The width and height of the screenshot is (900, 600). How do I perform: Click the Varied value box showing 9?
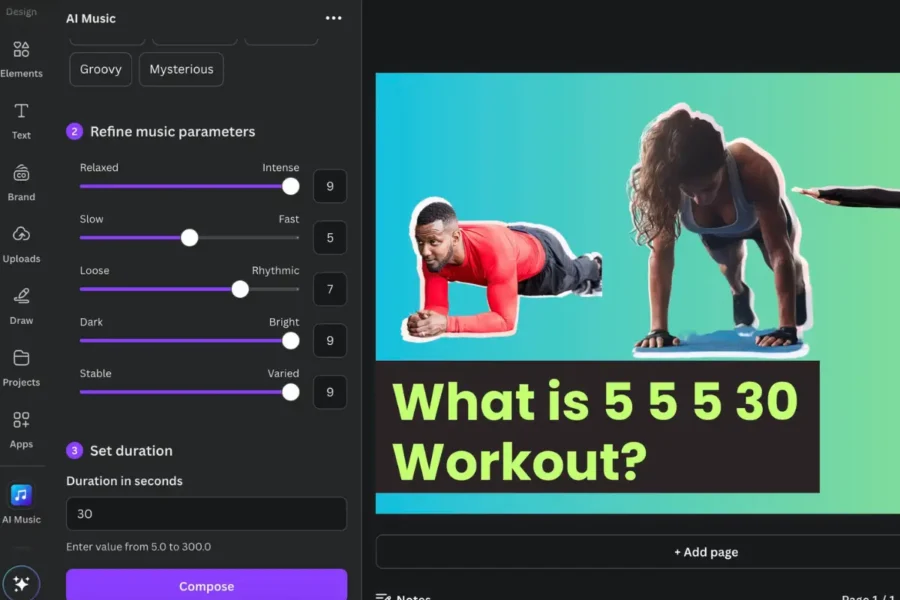point(330,392)
